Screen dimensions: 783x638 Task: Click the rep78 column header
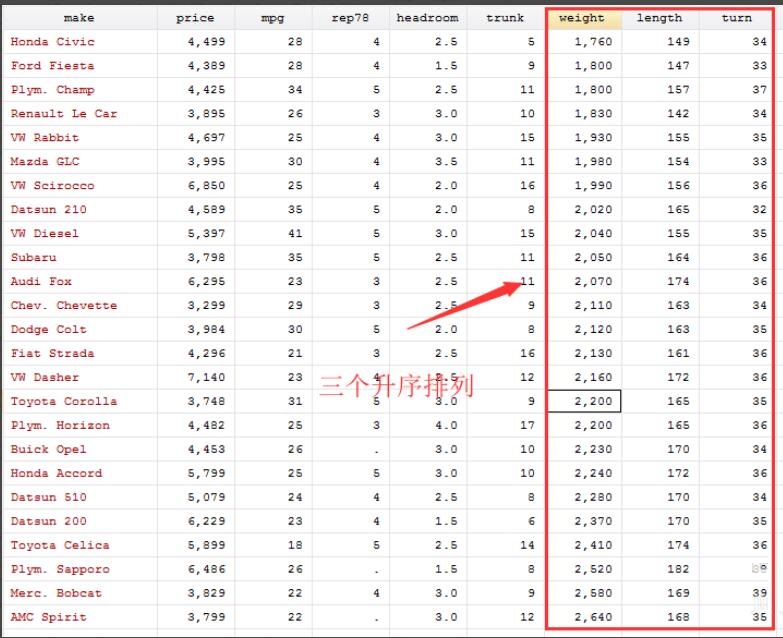point(351,18)
